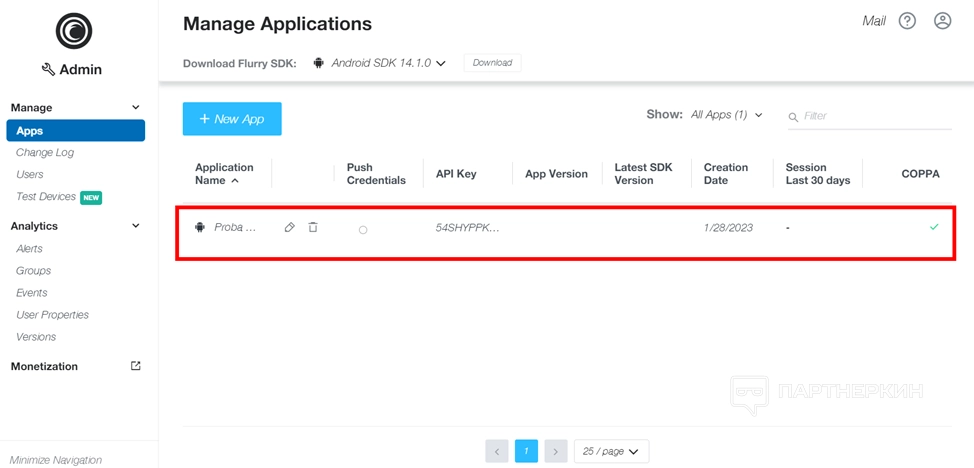Go to Test Devices menu item
Screen dimensions: 974x468
click(x=46, y=197)
